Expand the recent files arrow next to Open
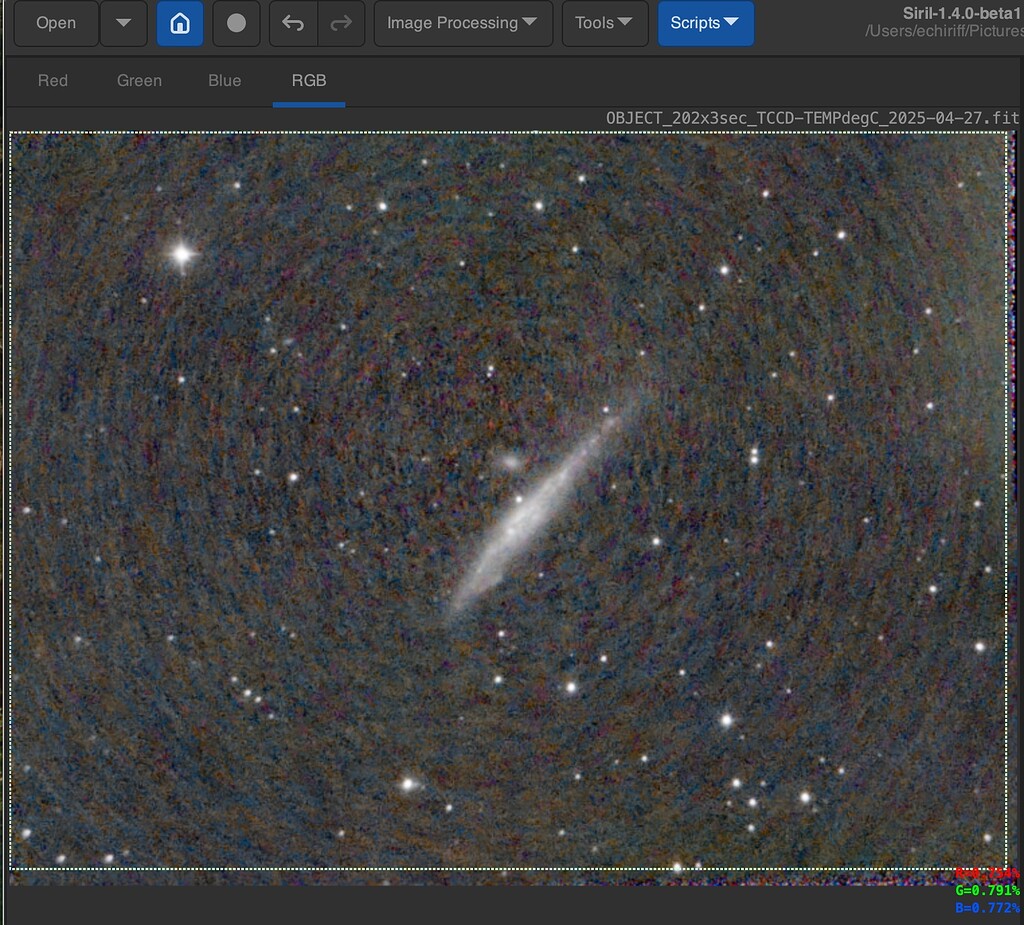Image resolution: width=1024 pixels, height=925 pixels. pyautogui.click(x=123, y=23)
